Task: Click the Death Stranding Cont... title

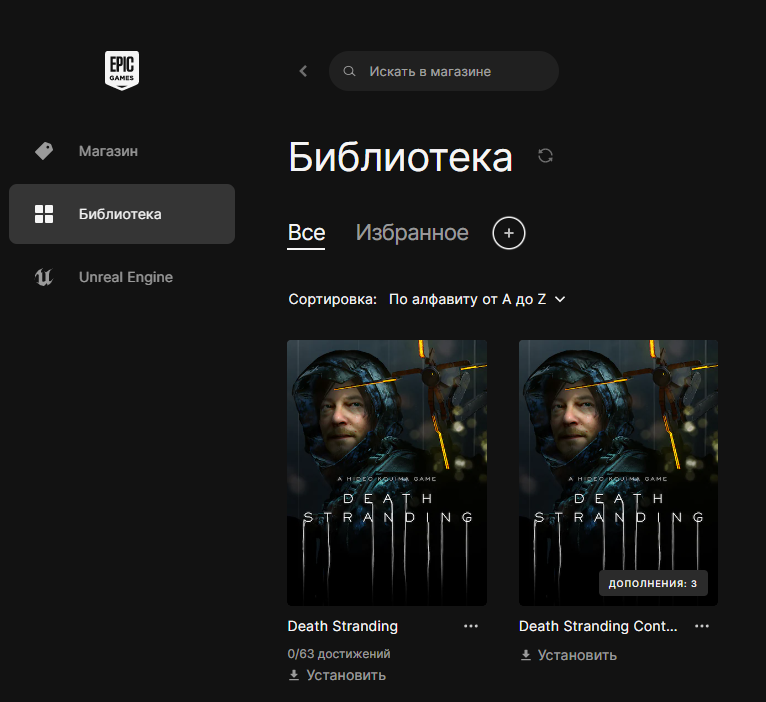Action: click(598, 626)
